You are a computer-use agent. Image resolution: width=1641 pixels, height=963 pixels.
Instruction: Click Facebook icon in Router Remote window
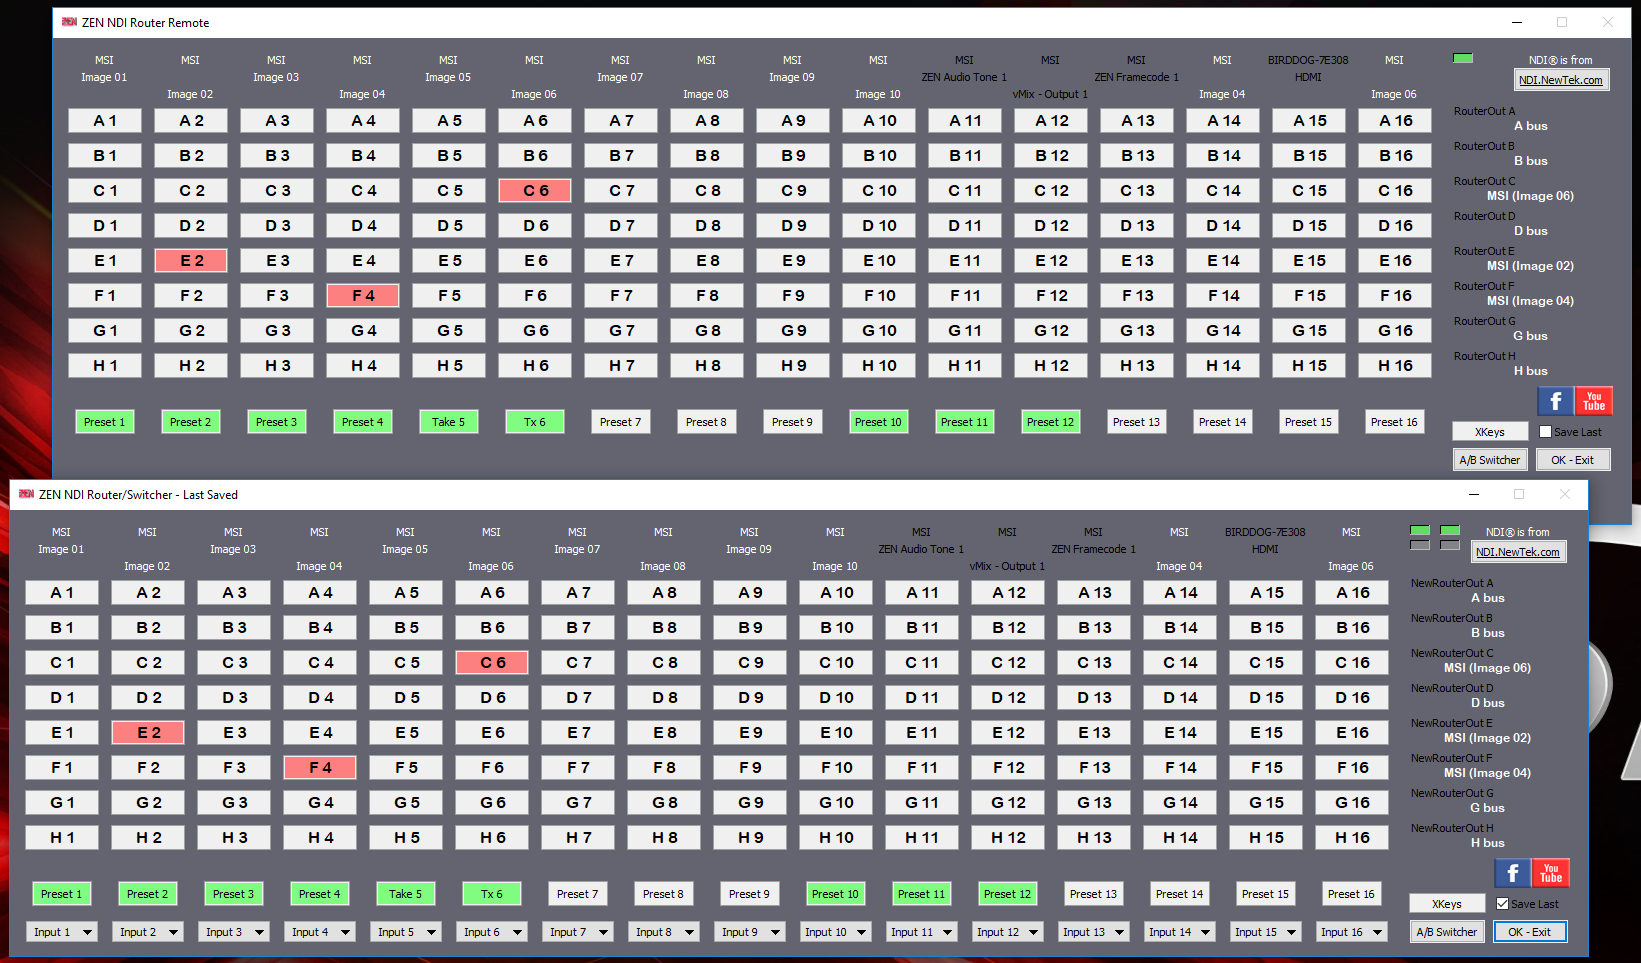1555,401
